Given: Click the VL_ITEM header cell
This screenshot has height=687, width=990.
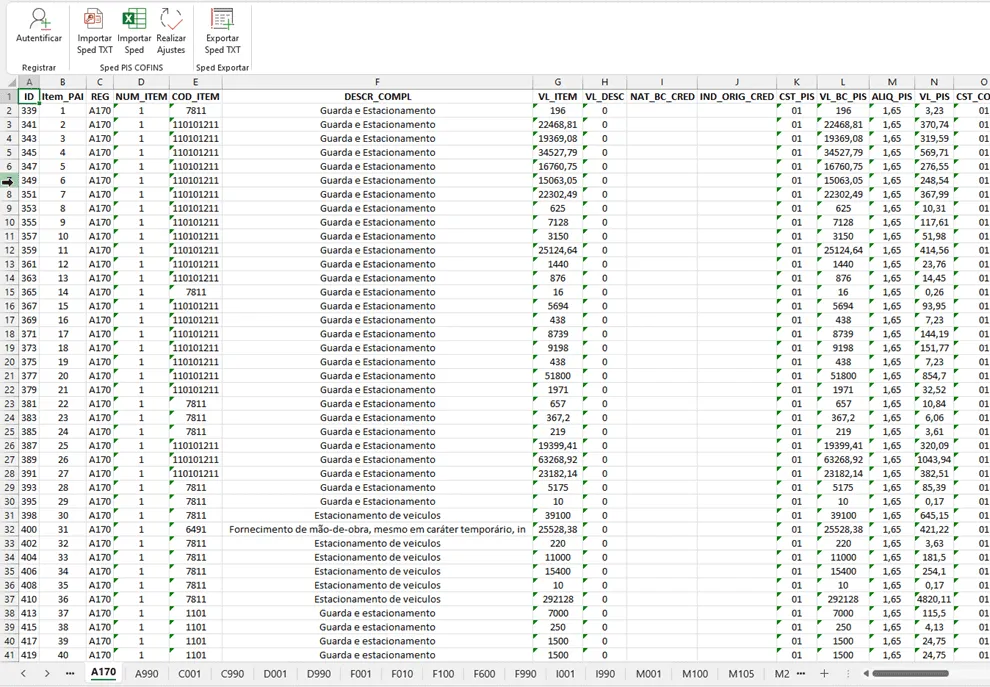Looking at the screenshot, I should (x=558, y=97).
